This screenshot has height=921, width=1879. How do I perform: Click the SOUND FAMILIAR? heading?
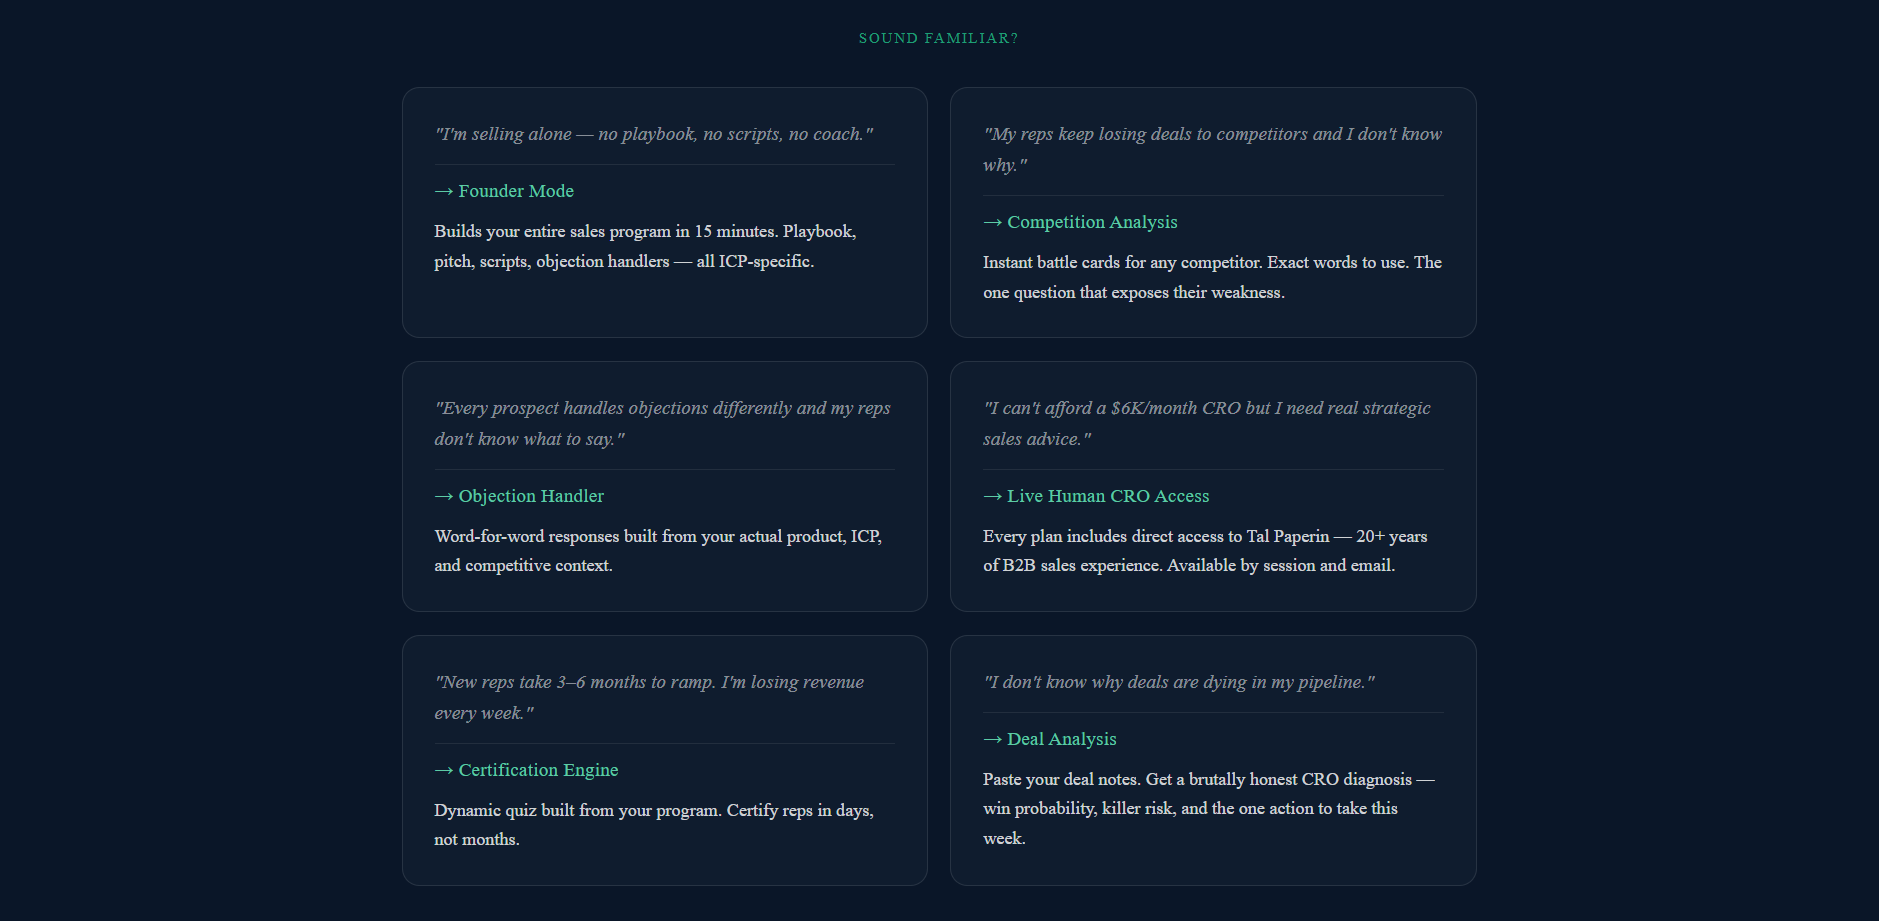tap(938, 38)
